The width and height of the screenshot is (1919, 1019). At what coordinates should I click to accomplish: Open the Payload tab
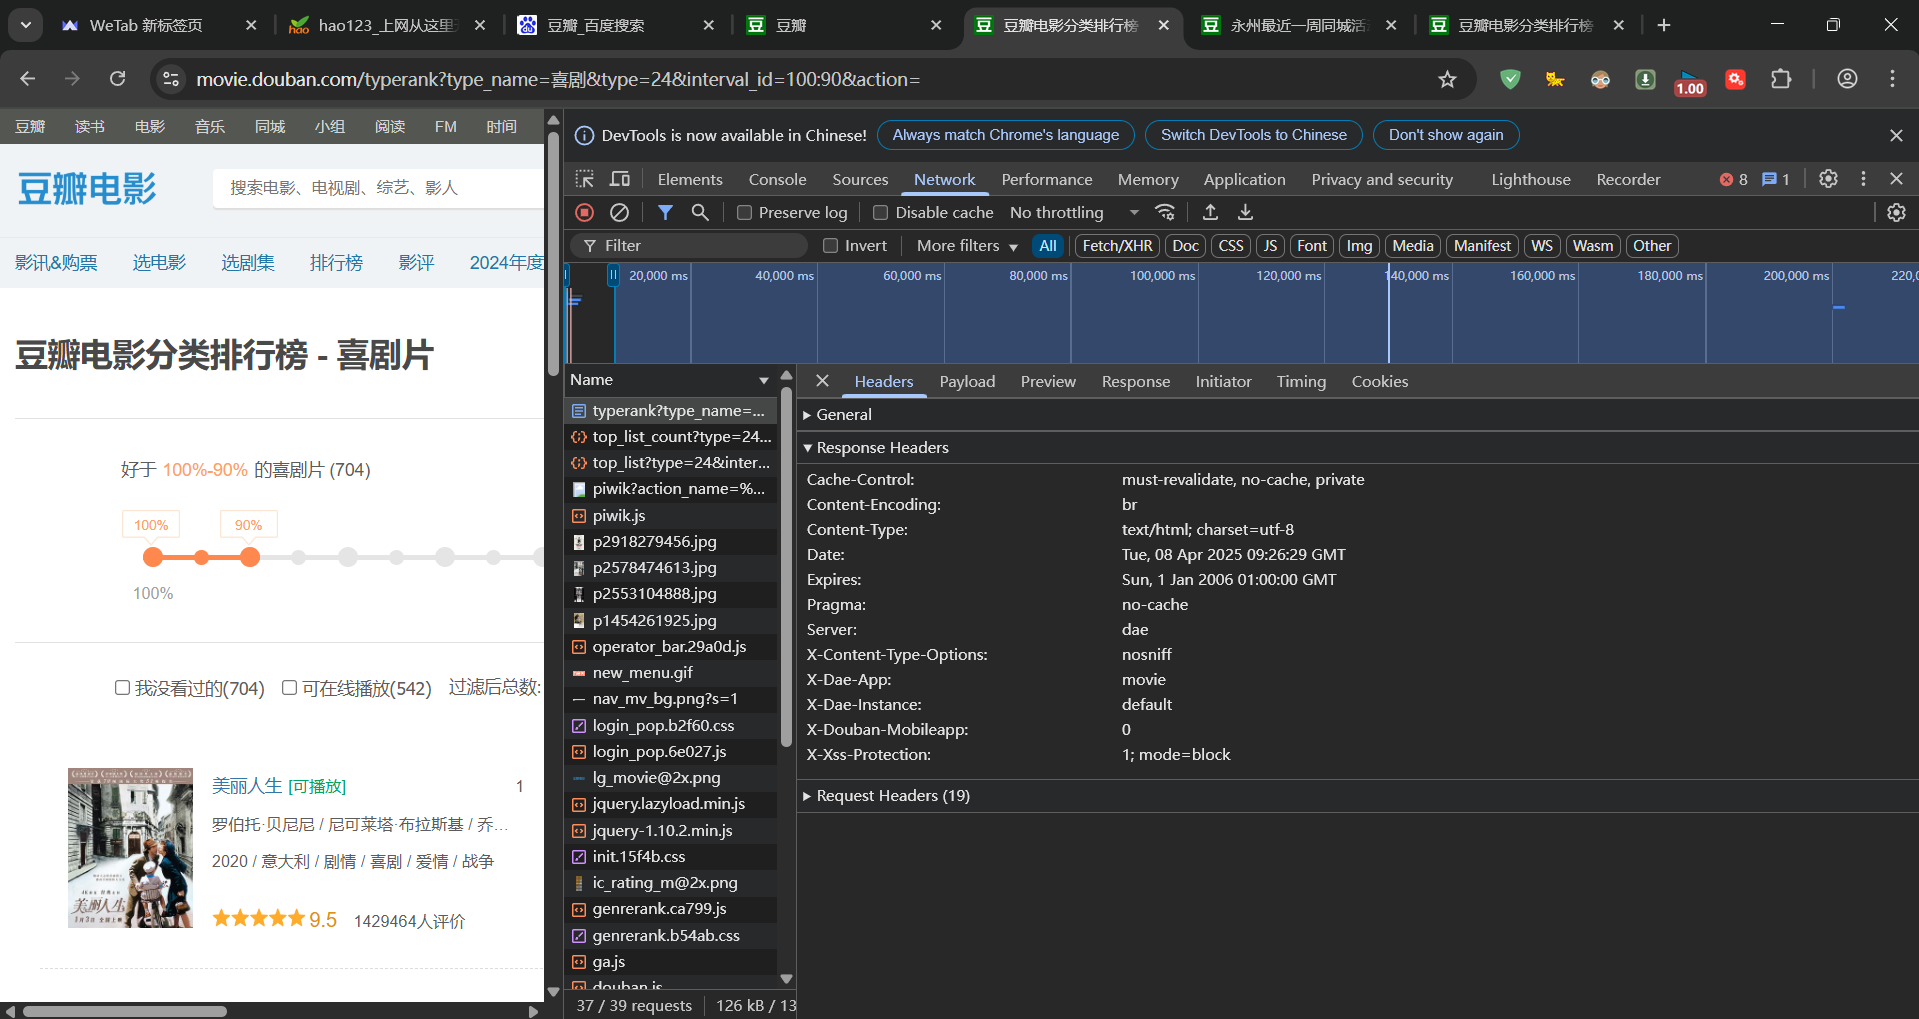[x=967, y=381]
